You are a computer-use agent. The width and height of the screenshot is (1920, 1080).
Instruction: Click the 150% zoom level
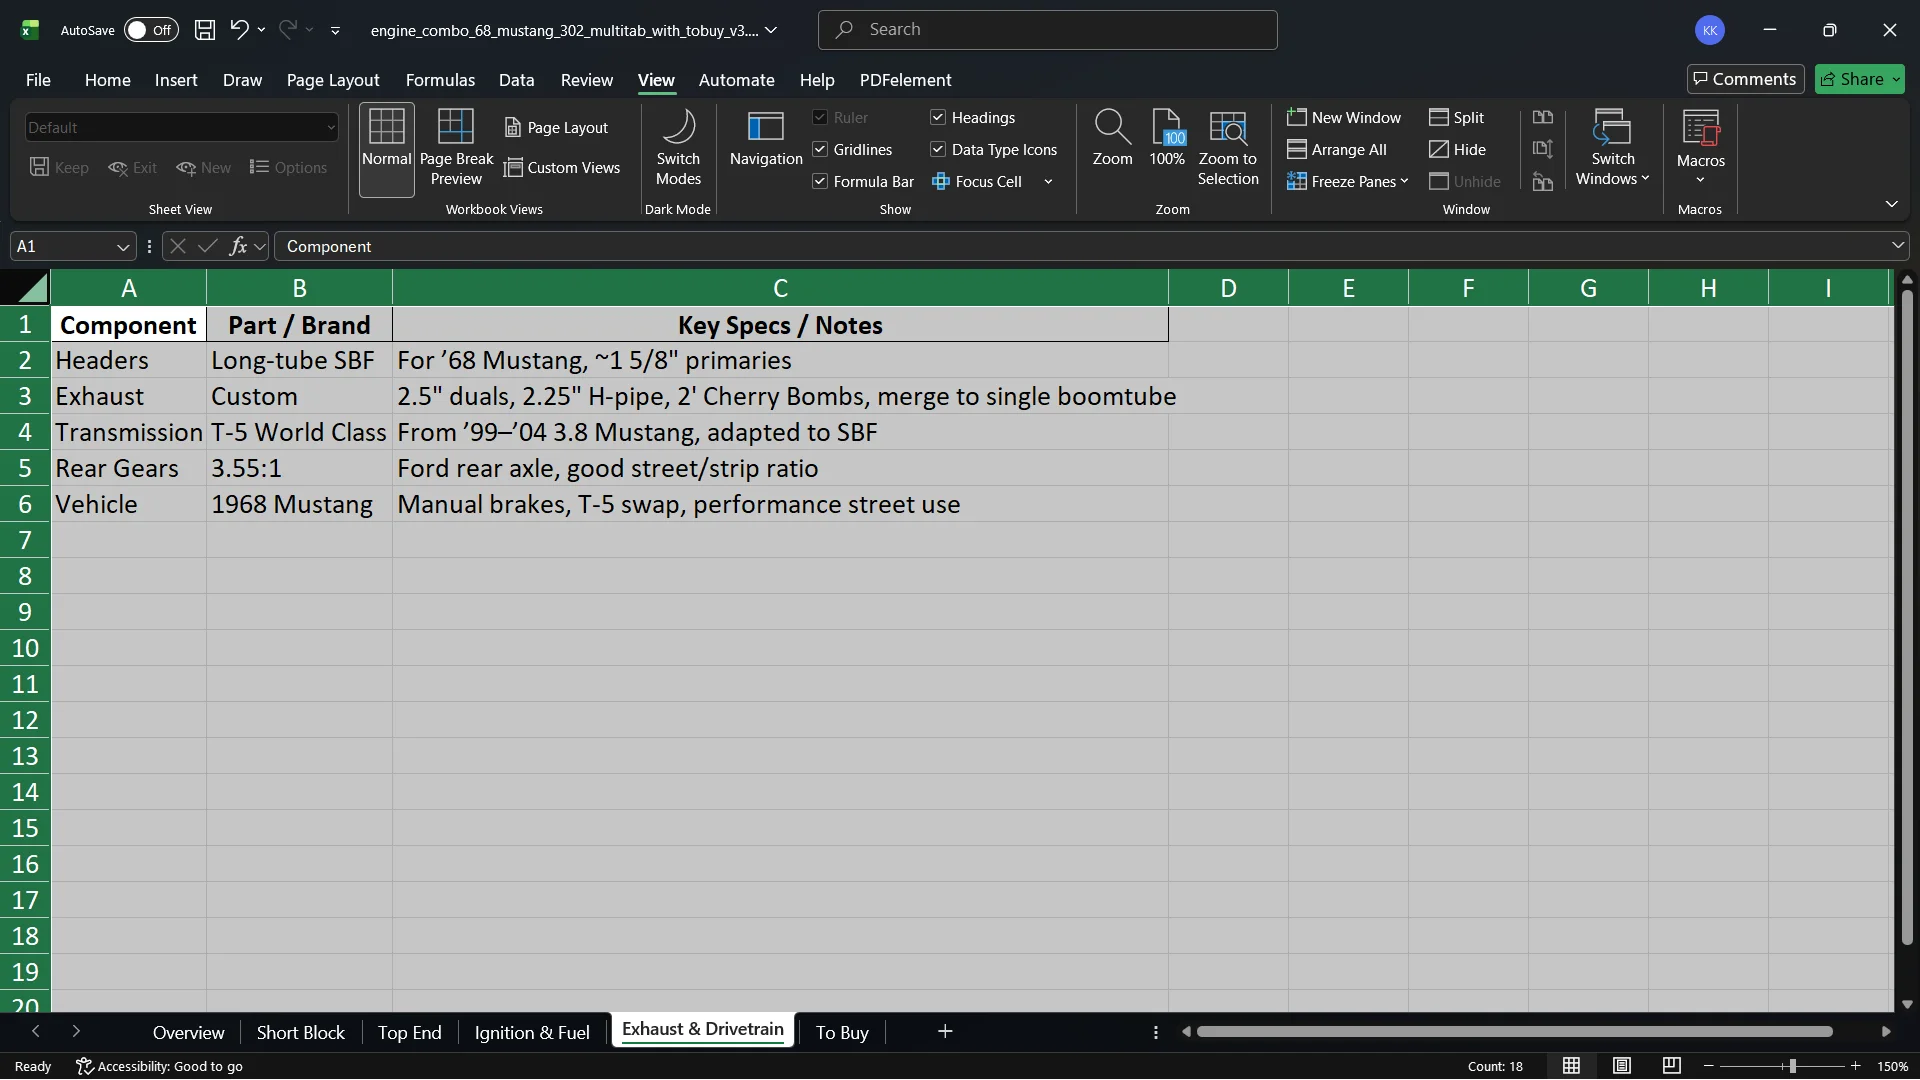(x=1892, y=1066)
